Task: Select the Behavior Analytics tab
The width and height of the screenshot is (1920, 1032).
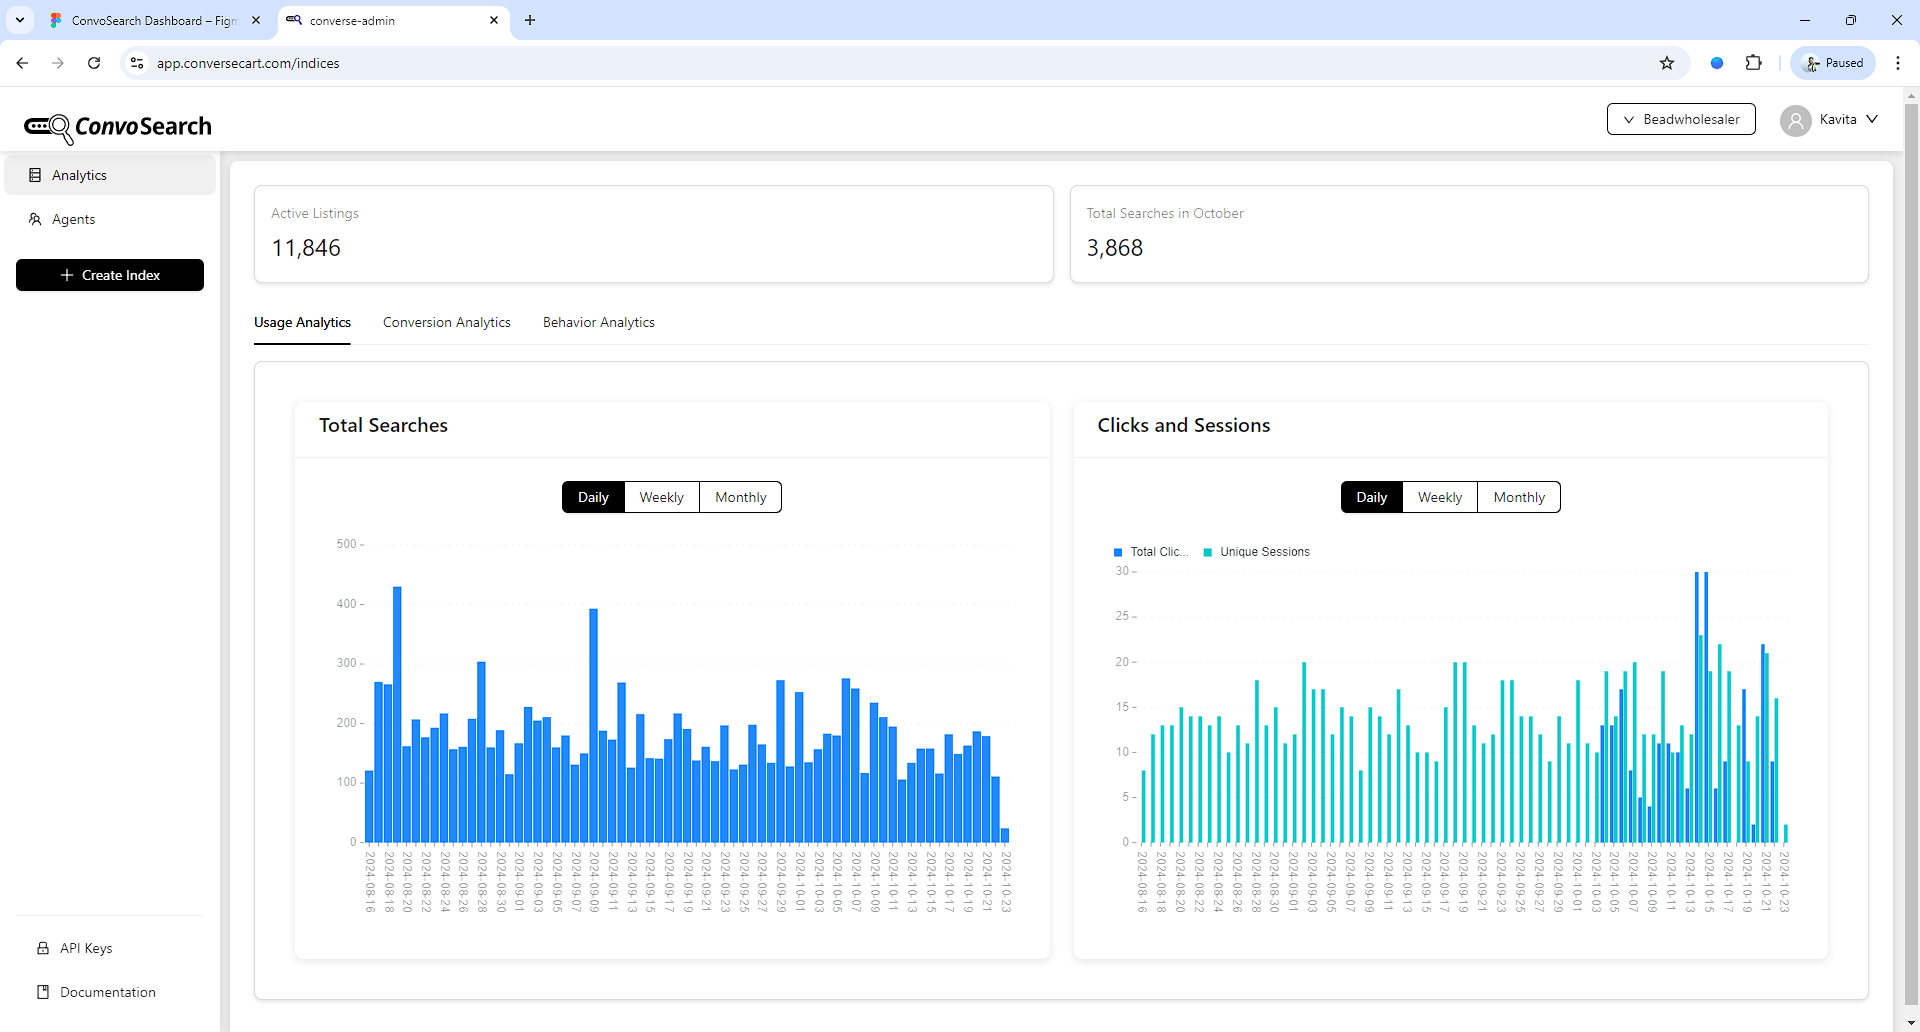Action: [598, 322]
